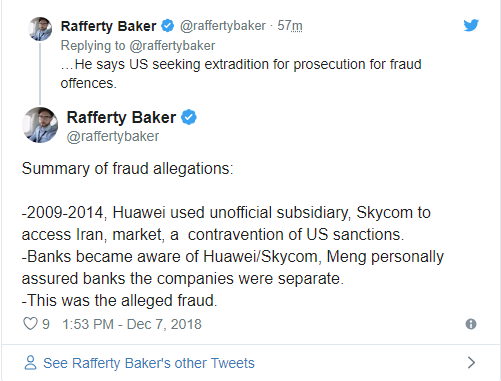Click the @raffertybaker handle beside the top name
This screenshot has width=501, height=381.
coord(223,26)
